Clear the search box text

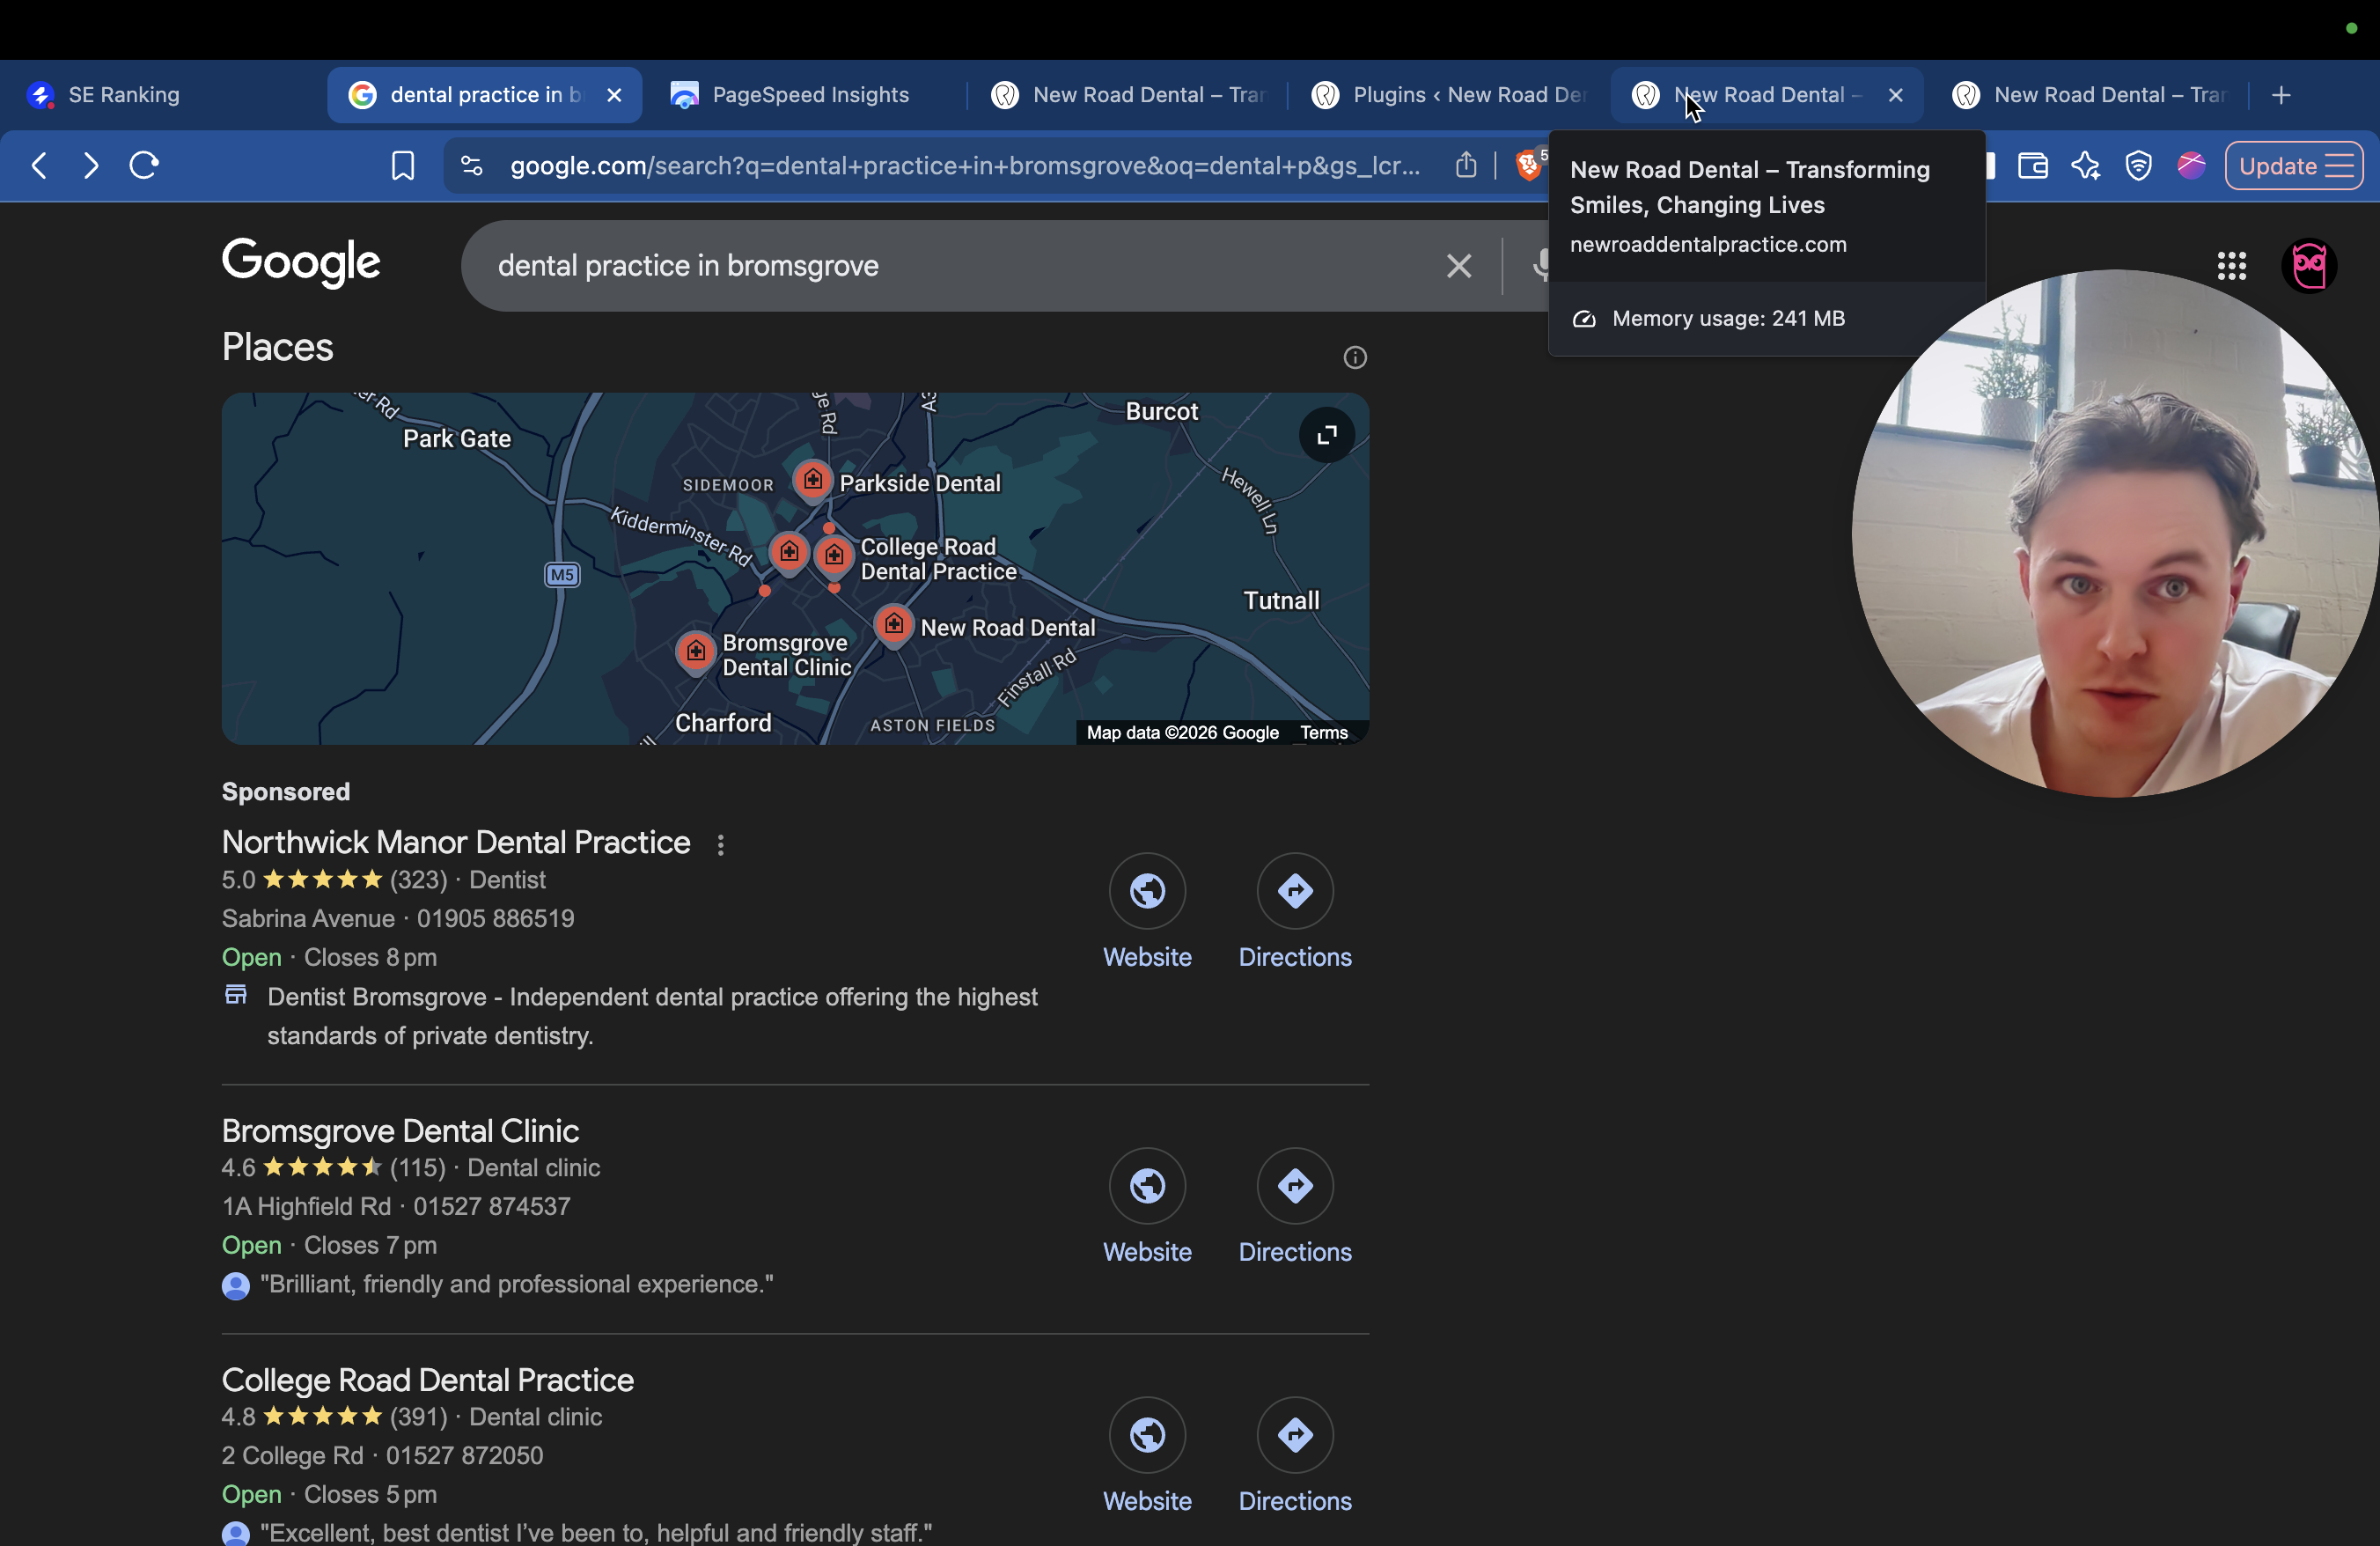coord(1459,266)
